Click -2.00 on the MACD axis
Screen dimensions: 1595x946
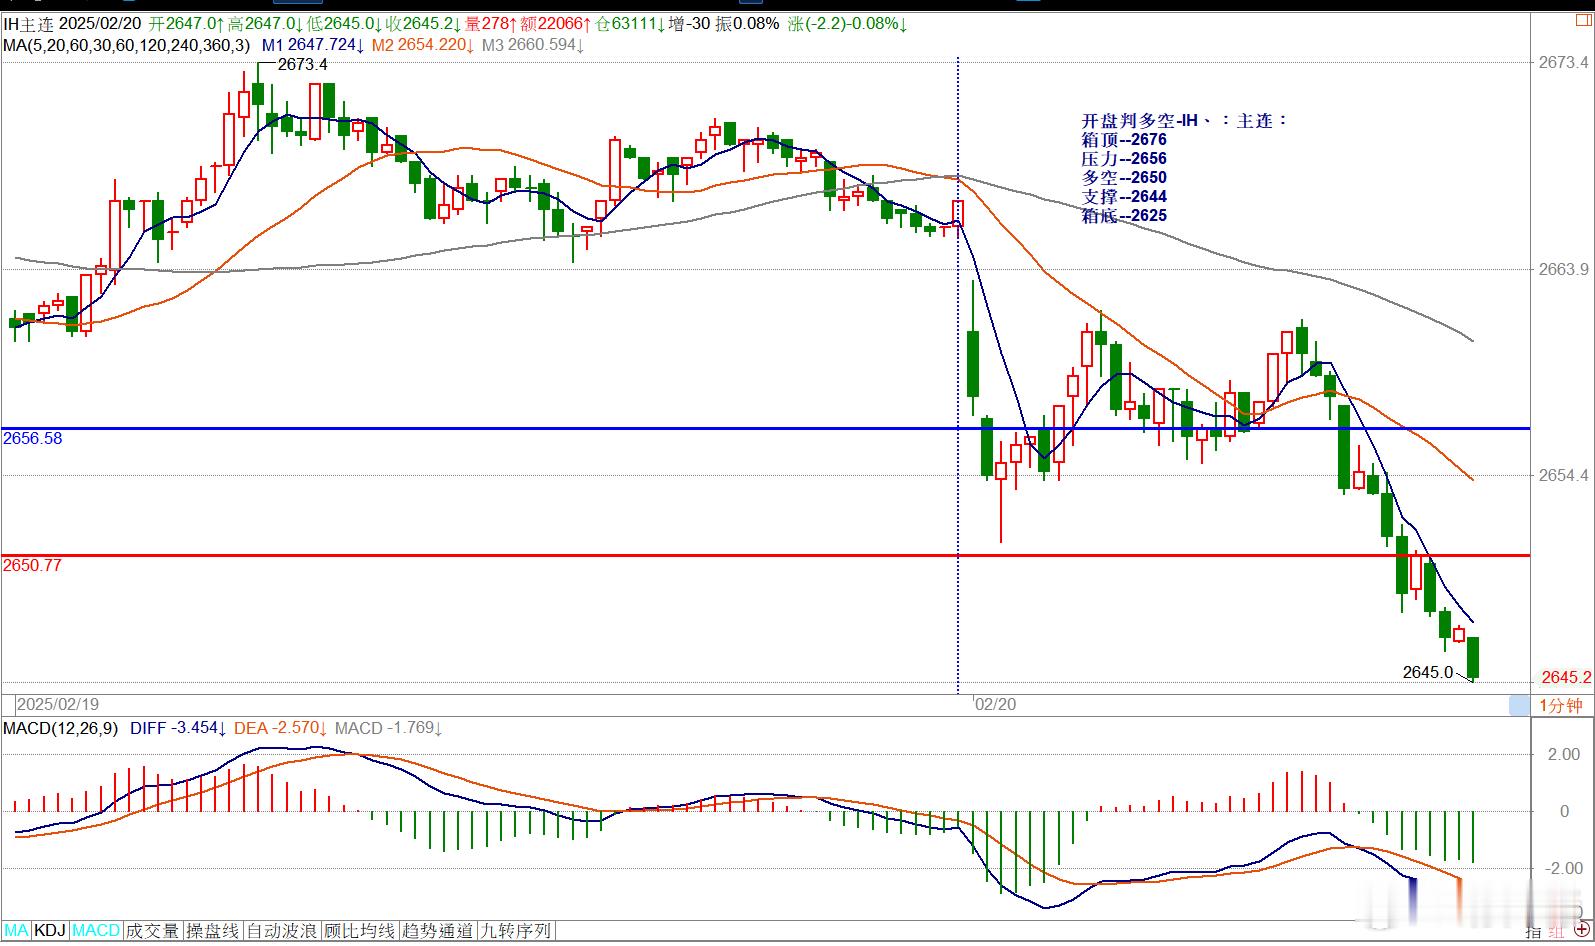tap(1562, 868)
